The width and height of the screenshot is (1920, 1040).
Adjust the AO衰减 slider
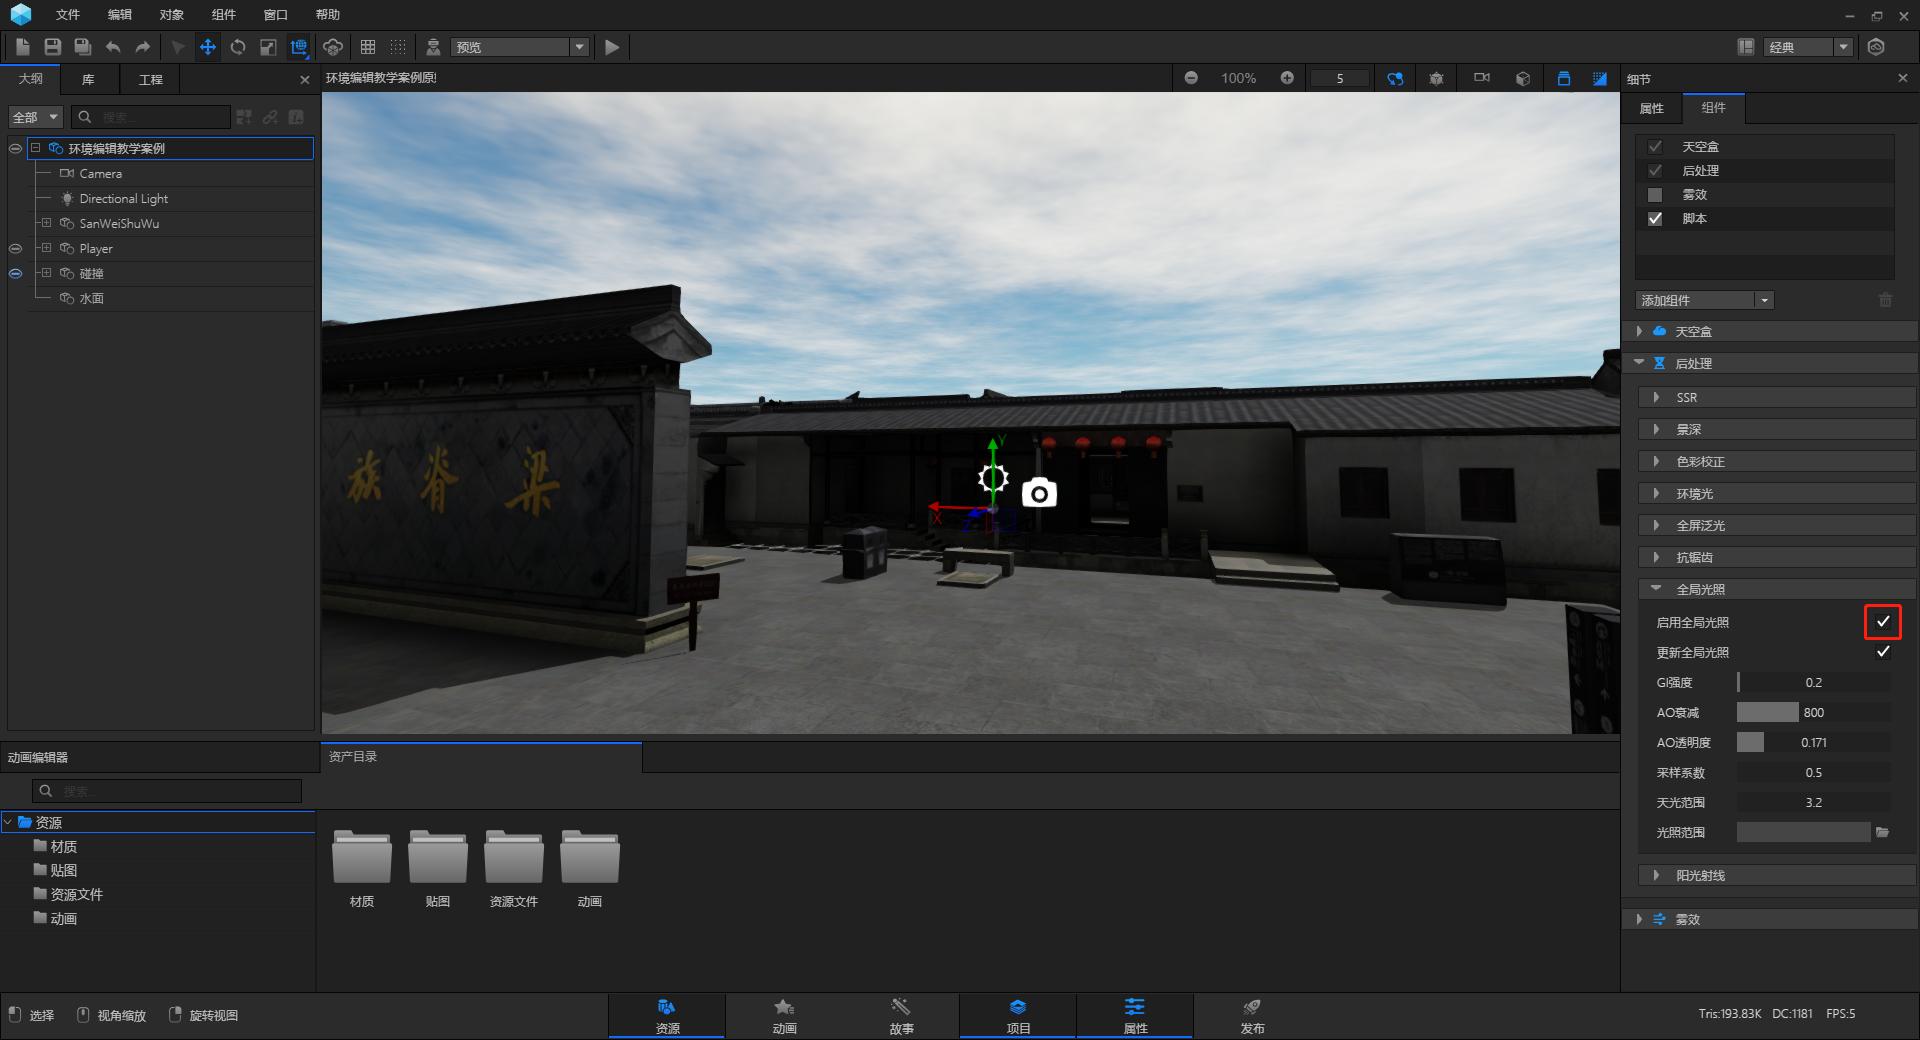pyautogui.click(x=1813, y=712)
